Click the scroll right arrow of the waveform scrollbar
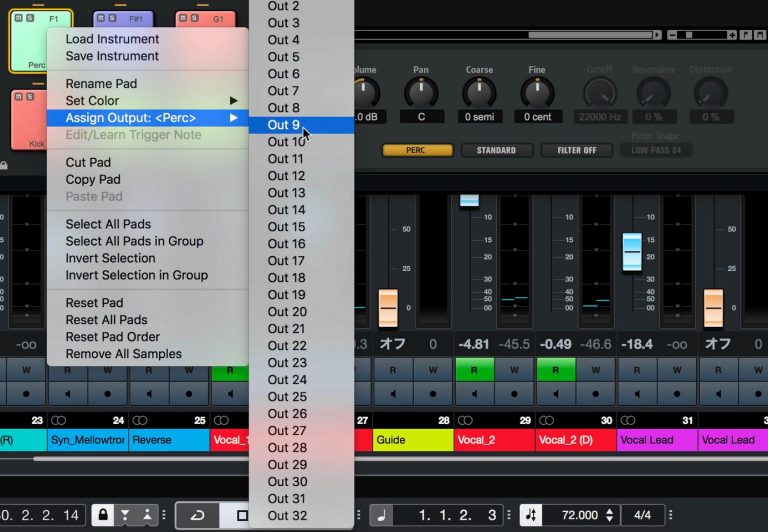The width and height of the screenshot is (768, 532). click(x=657, y=35)
